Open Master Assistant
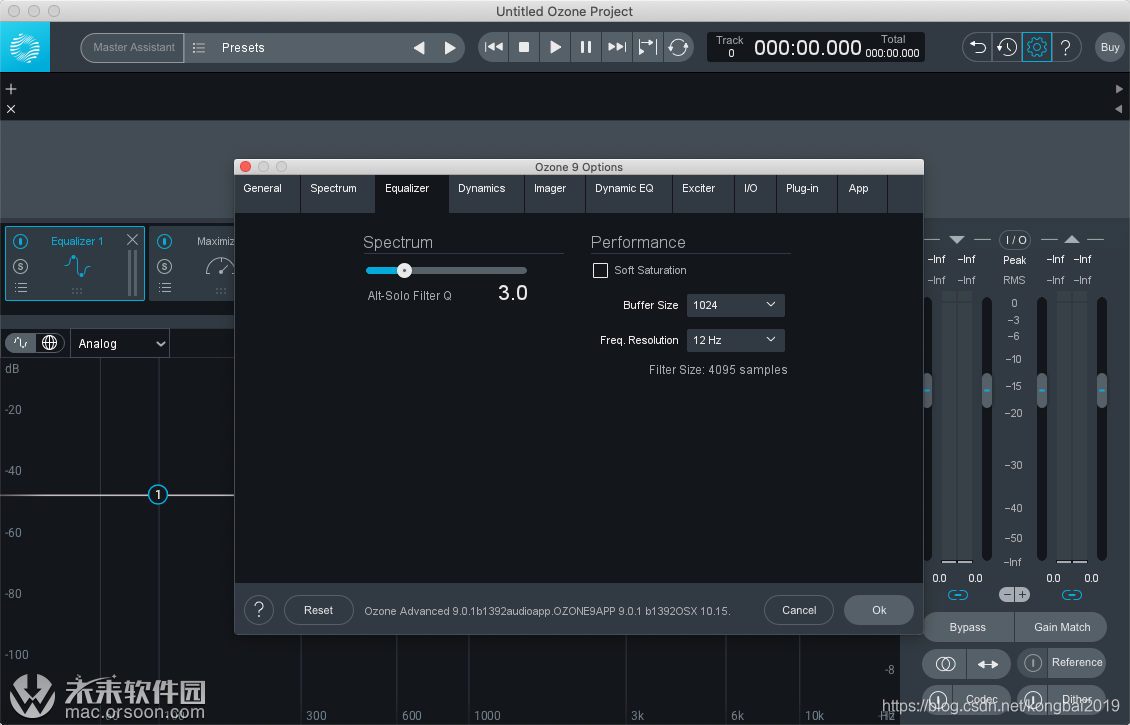The height and width of the screenshot is (725, 1130). (133, 48)
